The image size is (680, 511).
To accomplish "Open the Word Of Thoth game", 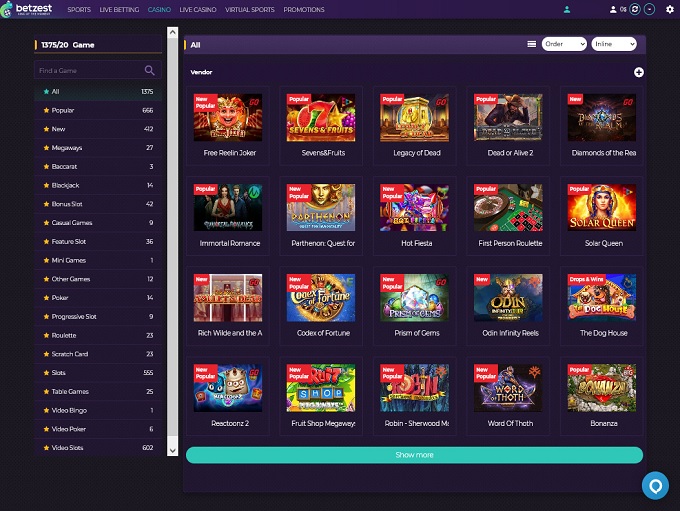I will 508,396.
